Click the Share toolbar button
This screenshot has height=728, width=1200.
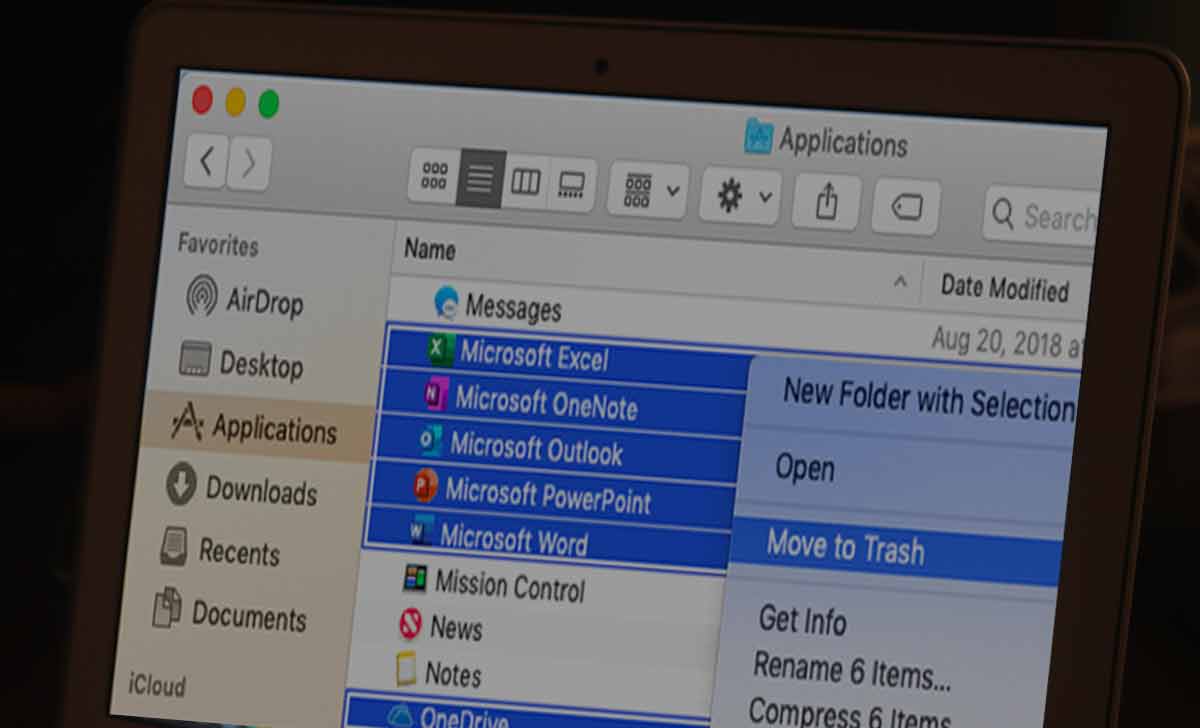[826, 201]
